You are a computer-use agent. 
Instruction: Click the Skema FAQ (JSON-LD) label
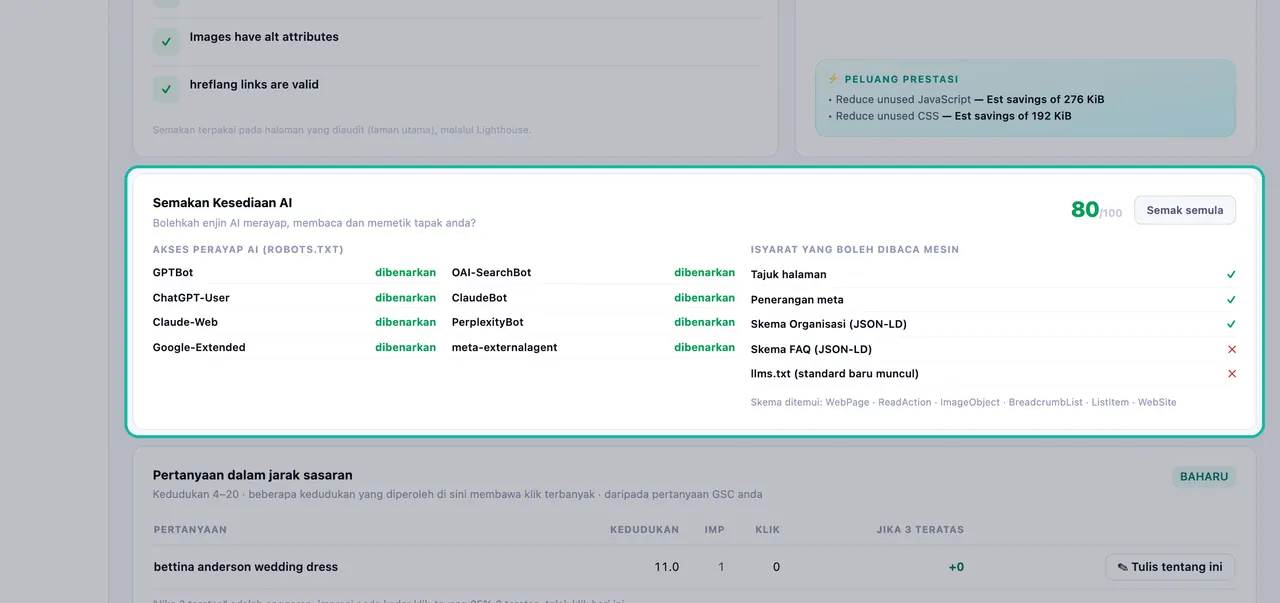click(812, 349)
